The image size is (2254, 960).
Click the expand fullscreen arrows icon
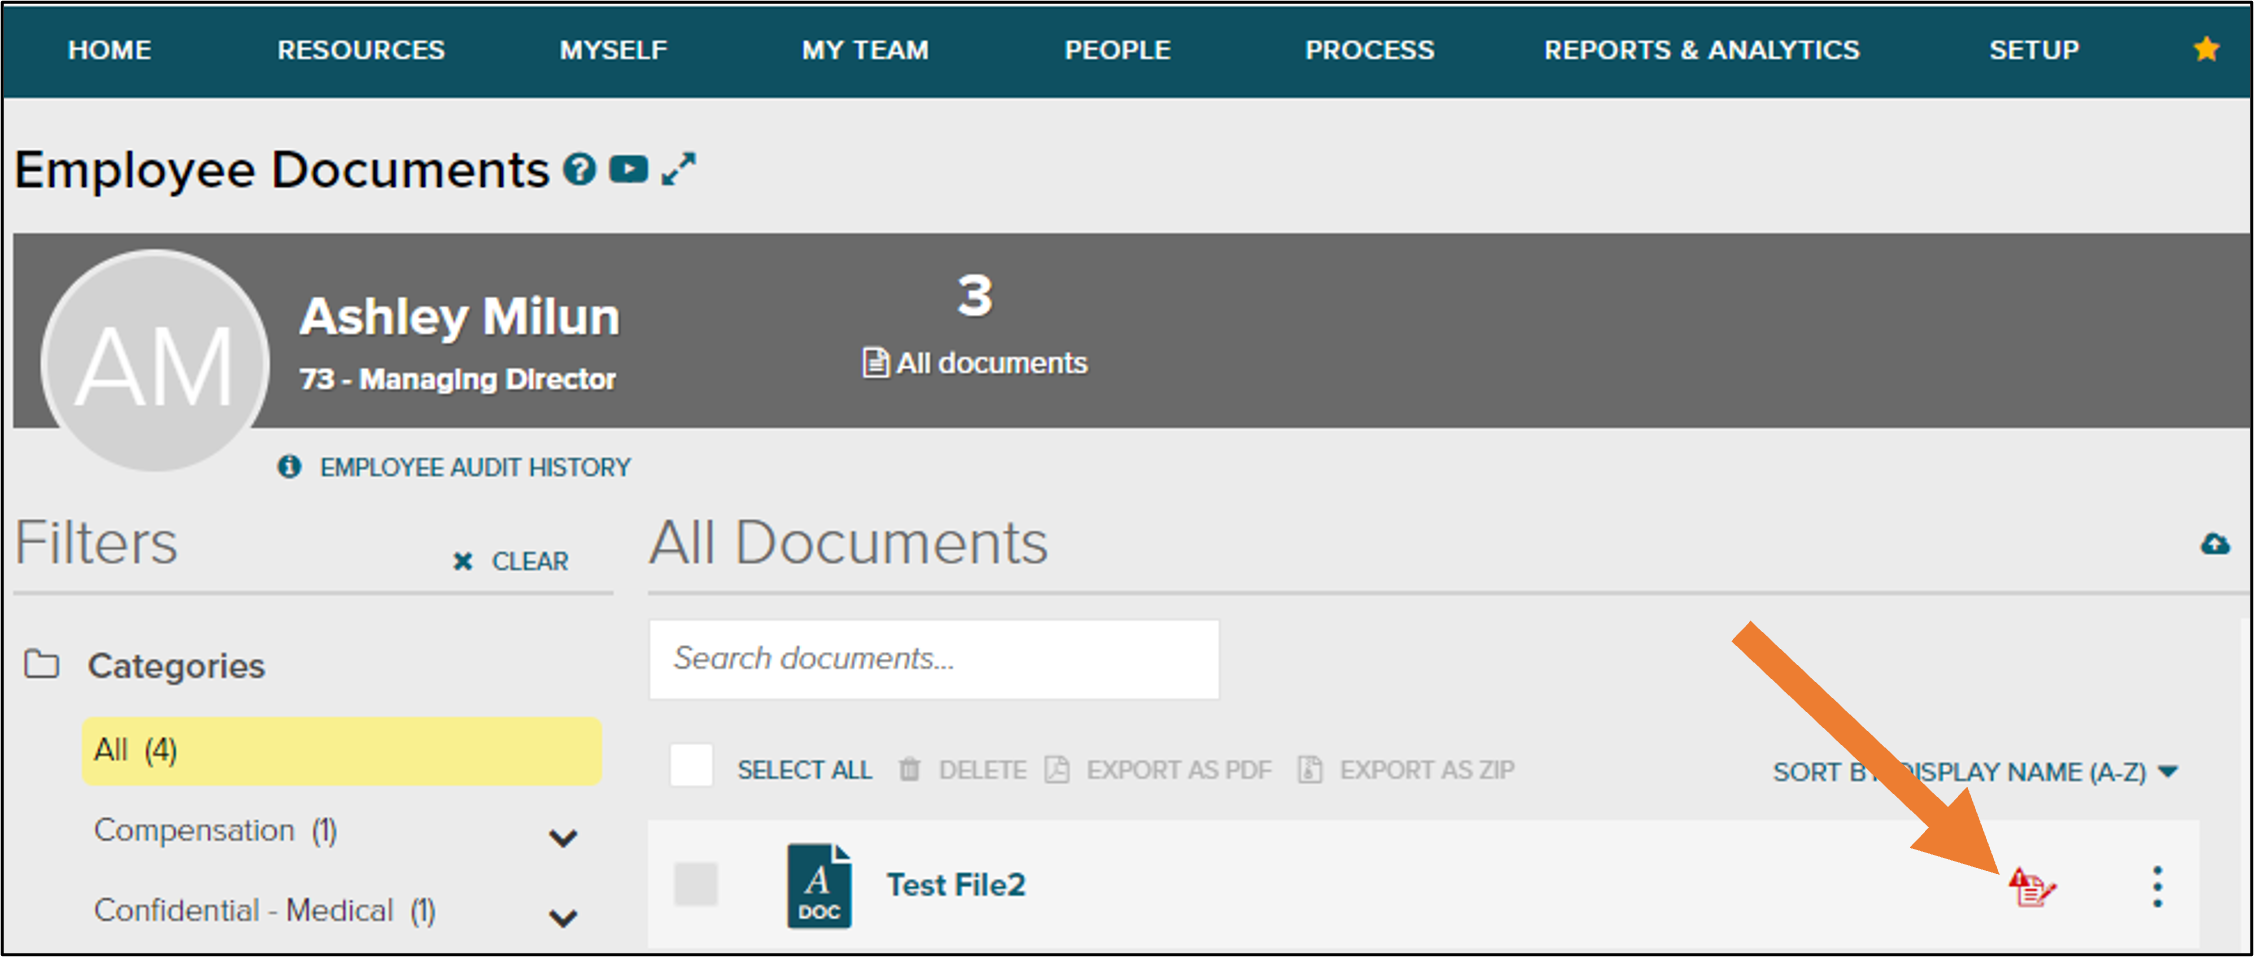pos(679,169)
